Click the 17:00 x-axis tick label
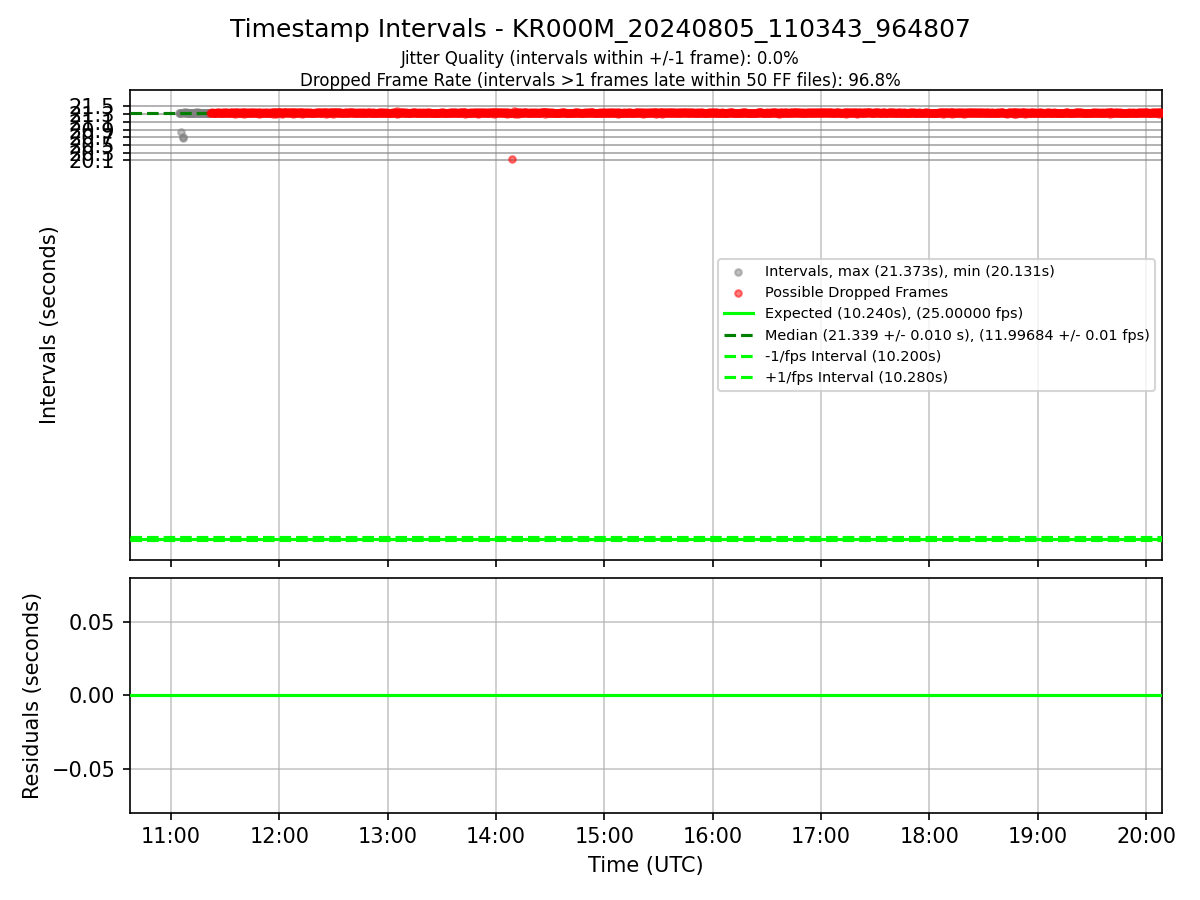The width and height of the screenshot is (1200, 900). pos(821,837)
